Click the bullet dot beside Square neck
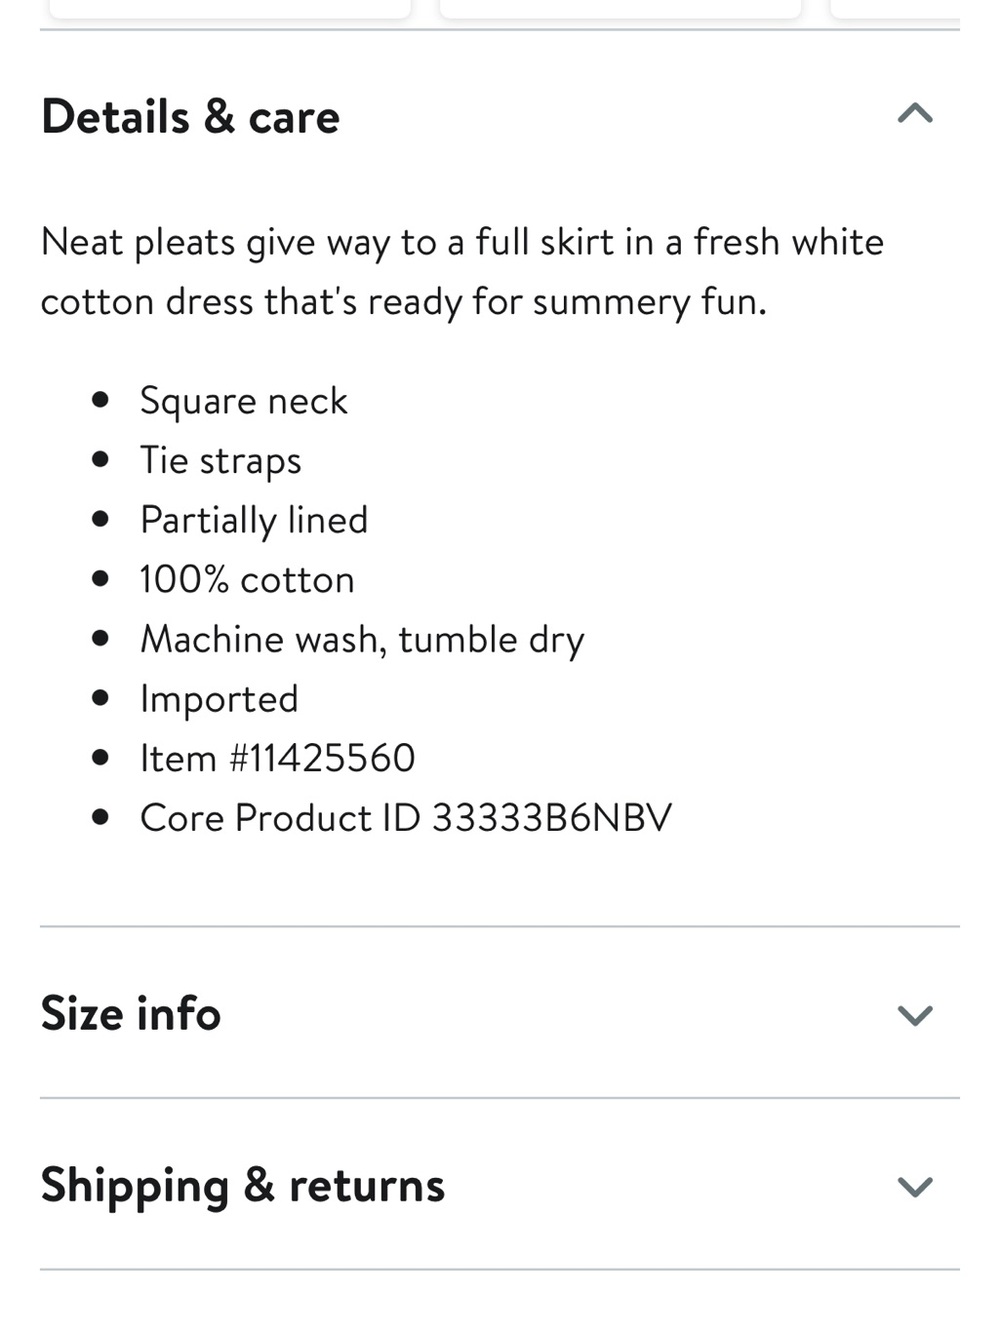Screen dimensions: 1000x1333 coord(99,400)
